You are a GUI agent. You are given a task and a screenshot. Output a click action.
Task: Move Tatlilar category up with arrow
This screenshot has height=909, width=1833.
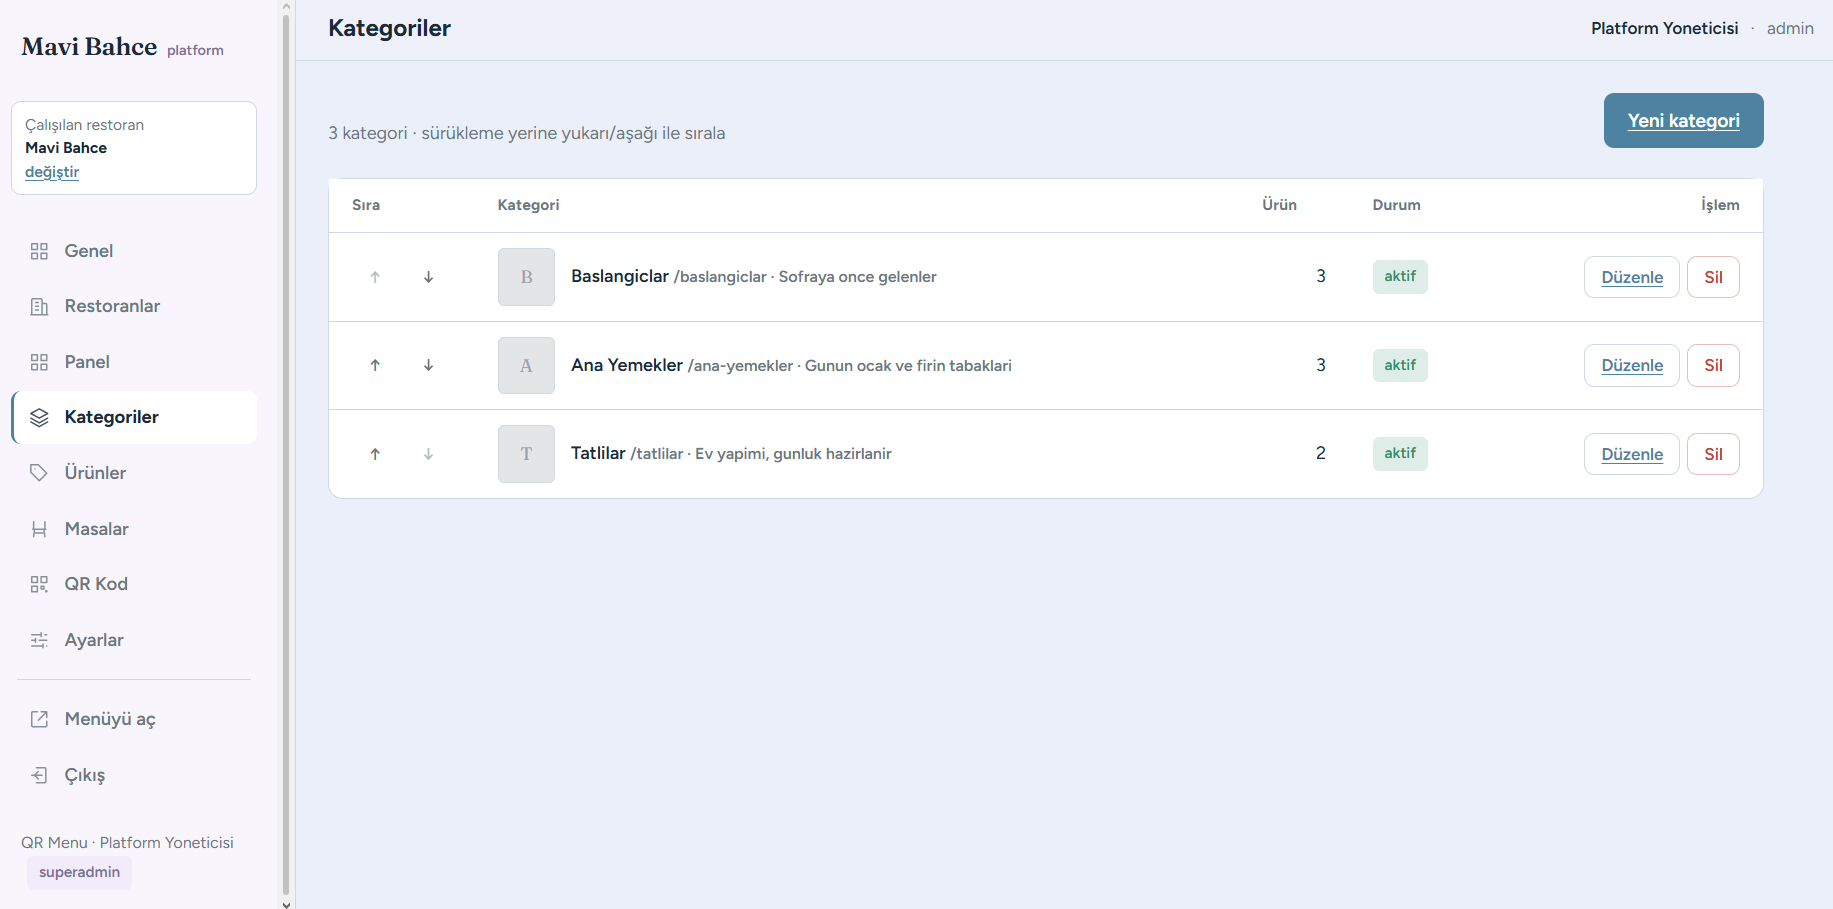[375, 454]
